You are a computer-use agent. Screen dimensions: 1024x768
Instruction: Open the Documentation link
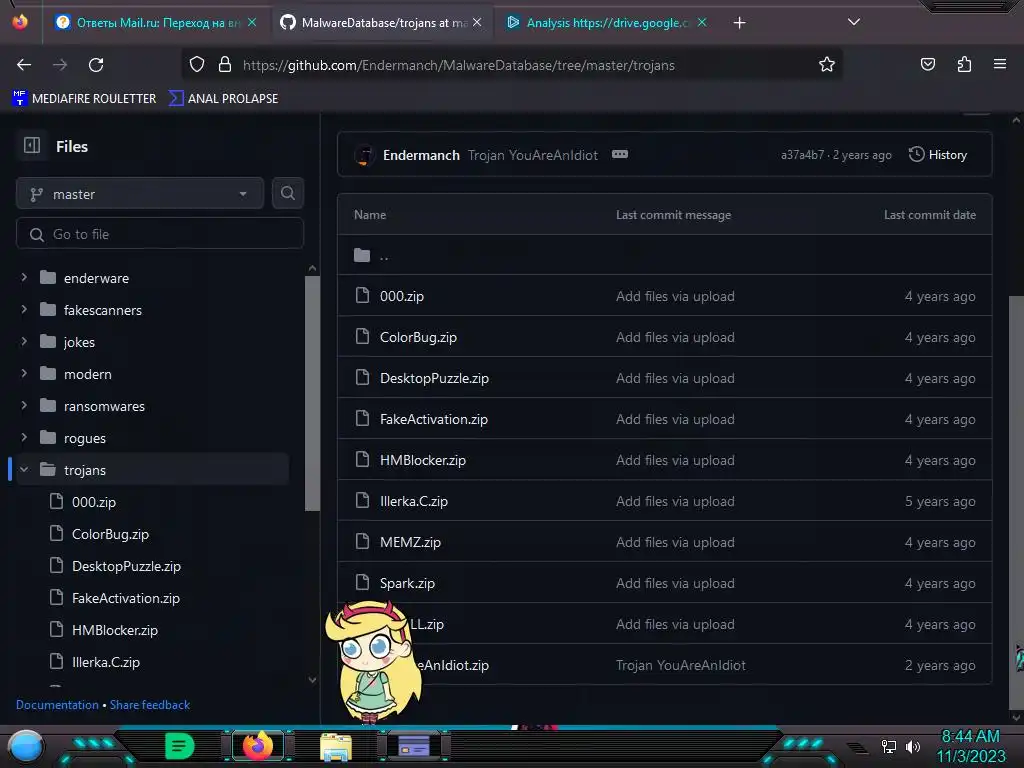[57, 705]
